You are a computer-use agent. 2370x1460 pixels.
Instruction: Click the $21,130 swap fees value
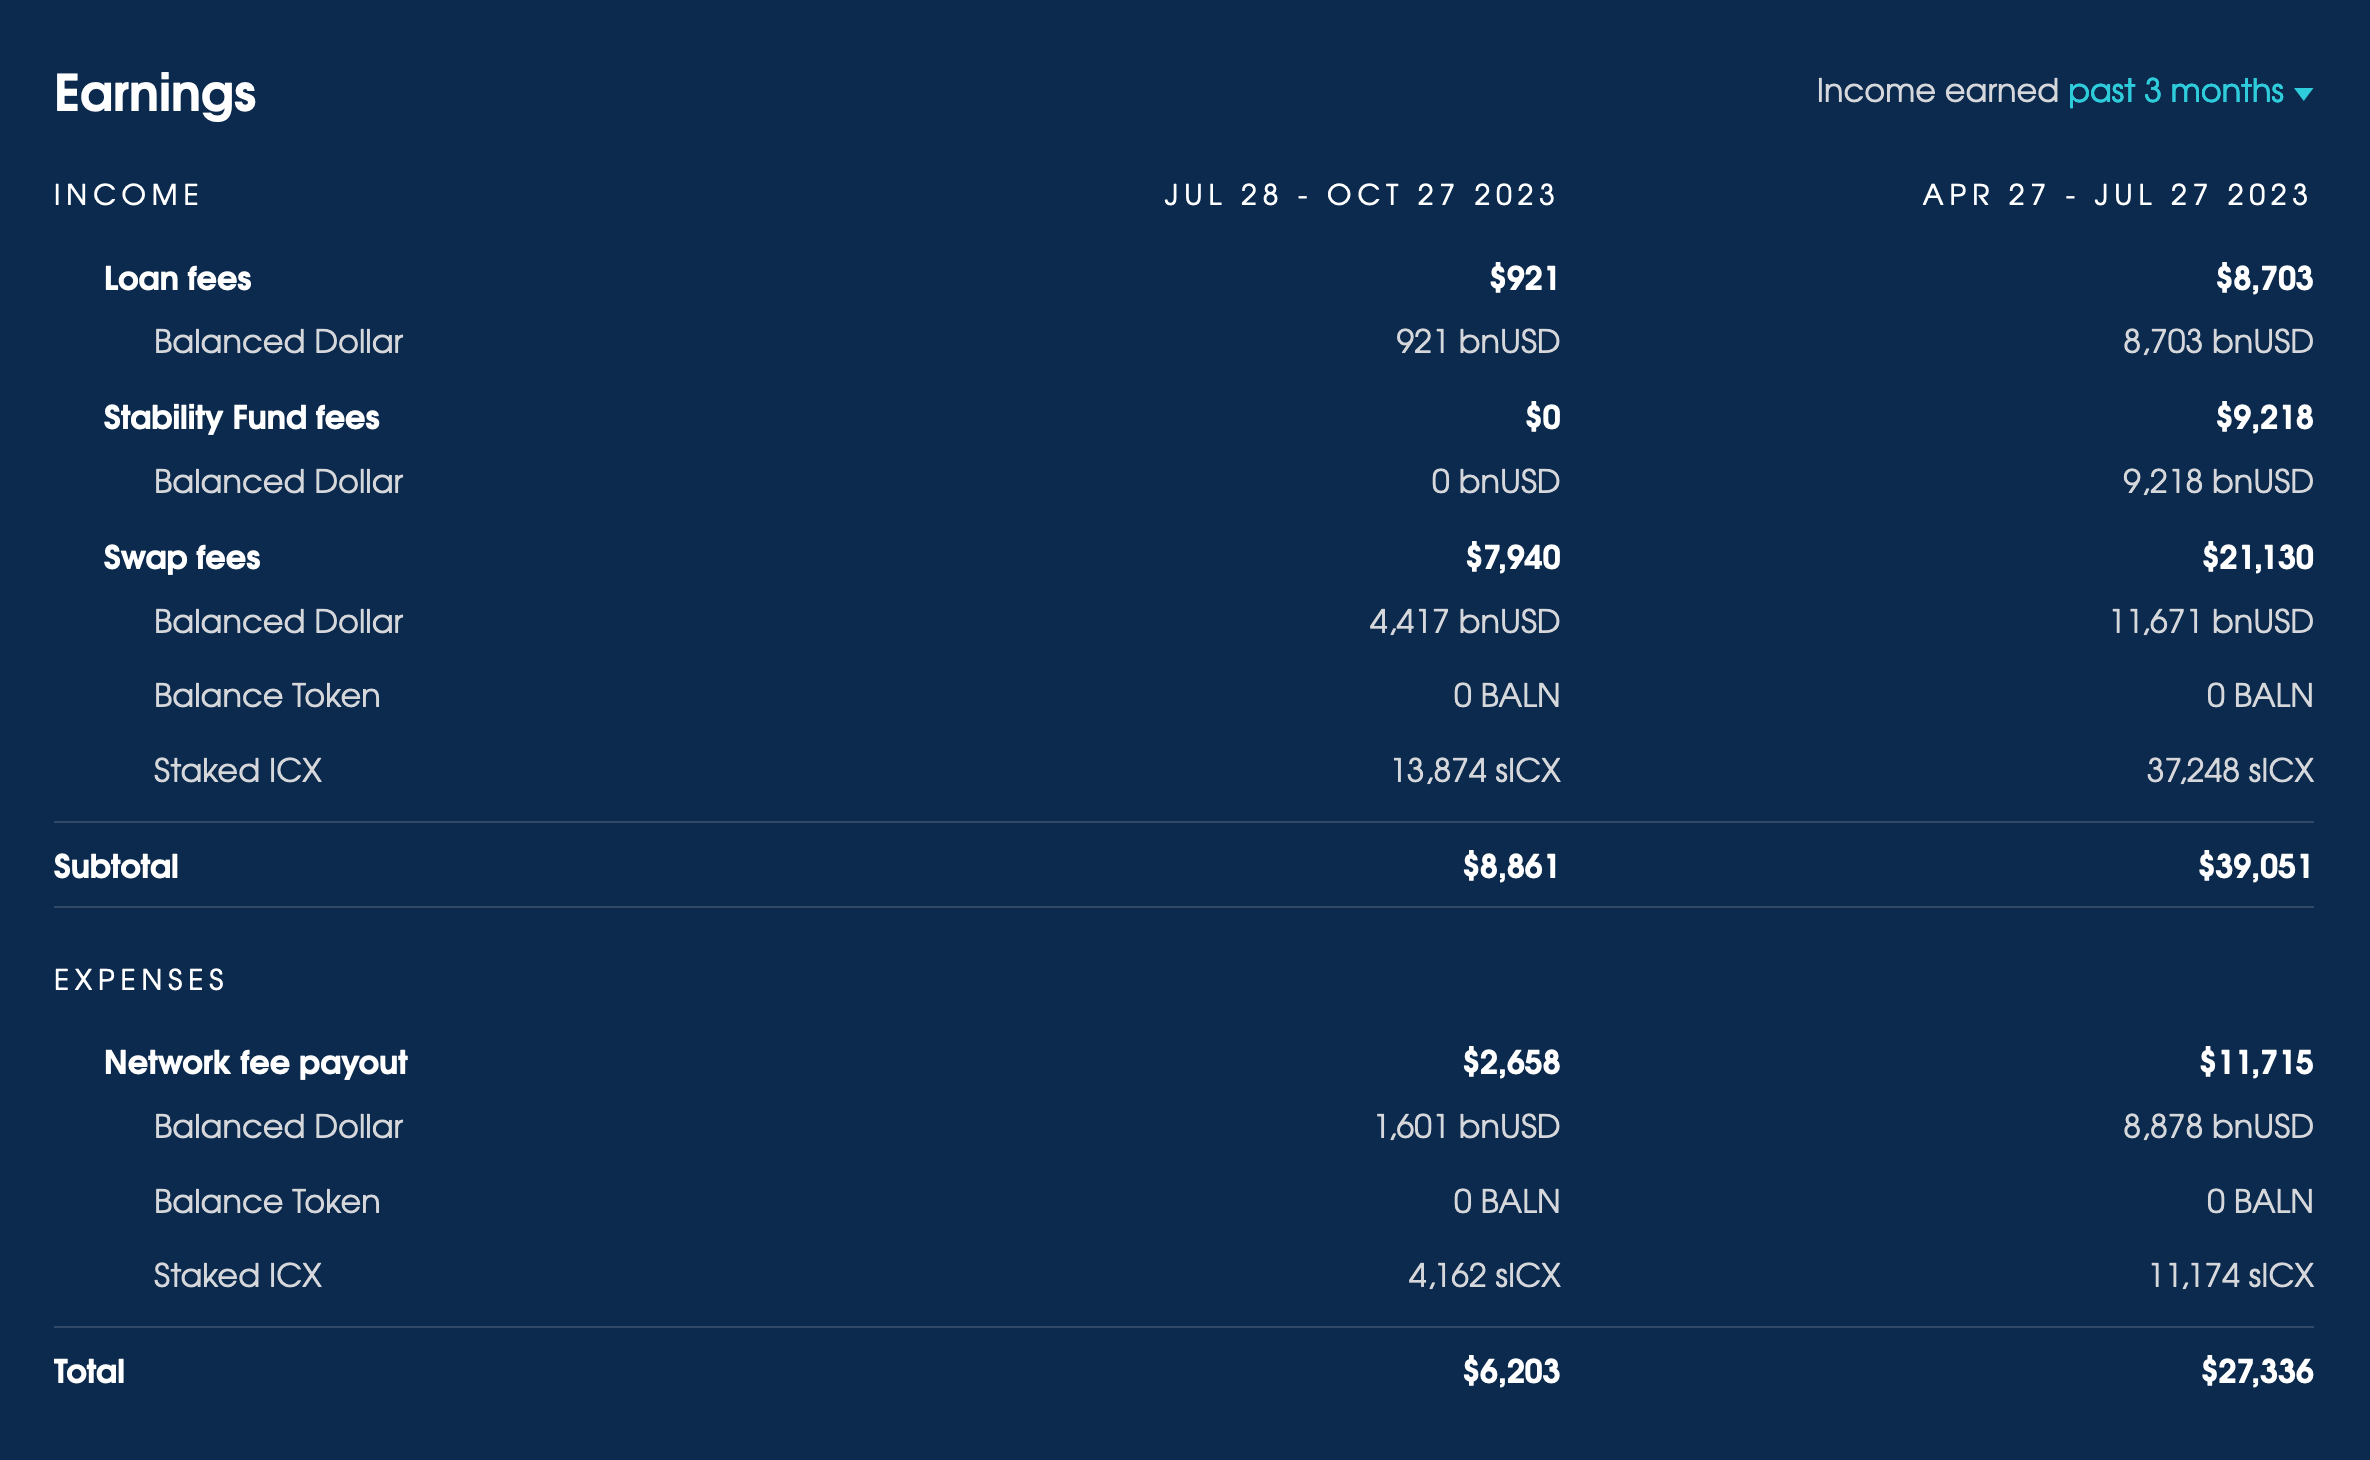(x=2257, y=557)
